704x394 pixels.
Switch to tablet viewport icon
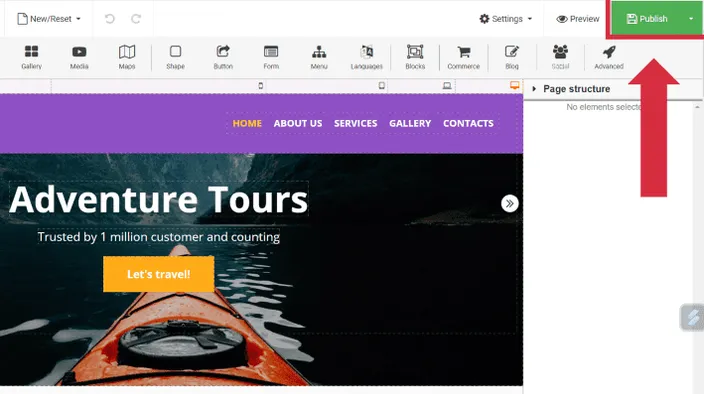pyautogui.click(x=382, y=85)
